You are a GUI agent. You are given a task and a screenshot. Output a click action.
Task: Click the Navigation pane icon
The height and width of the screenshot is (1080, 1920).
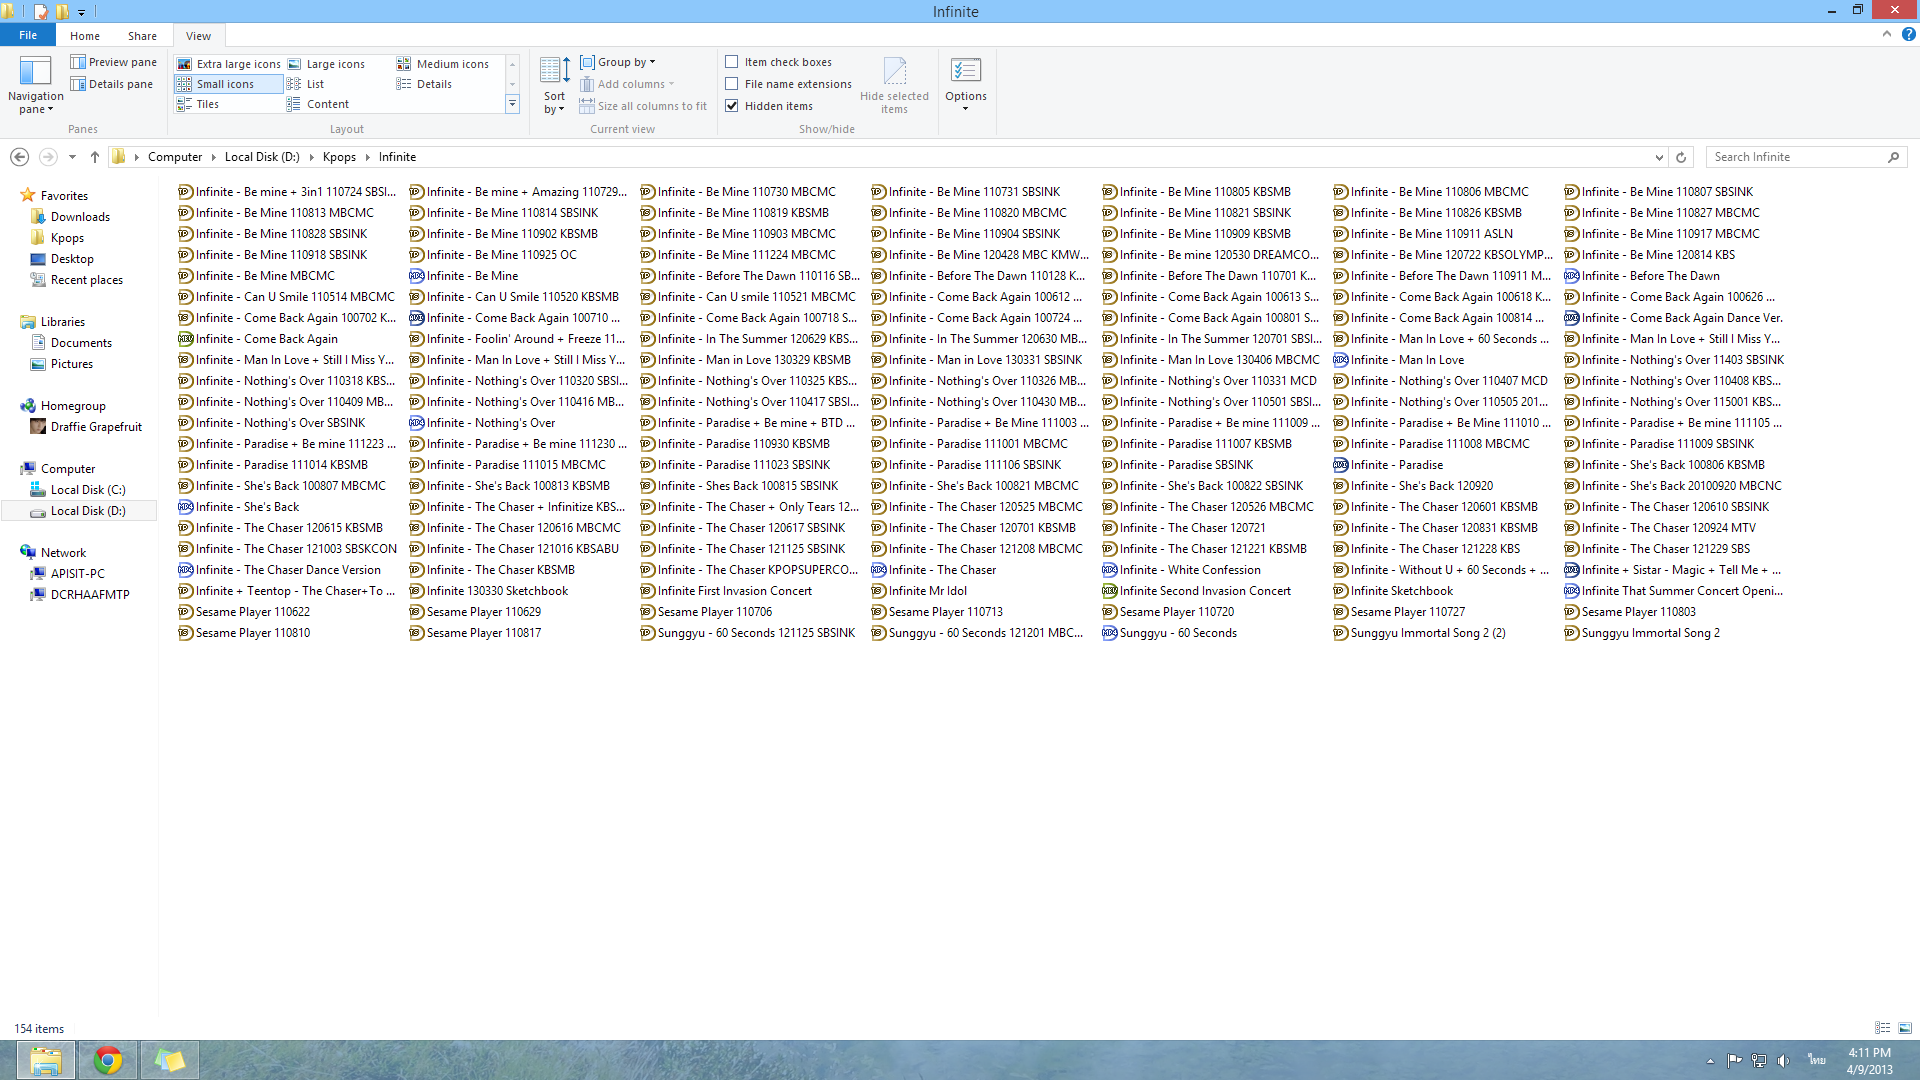point(35,72)
